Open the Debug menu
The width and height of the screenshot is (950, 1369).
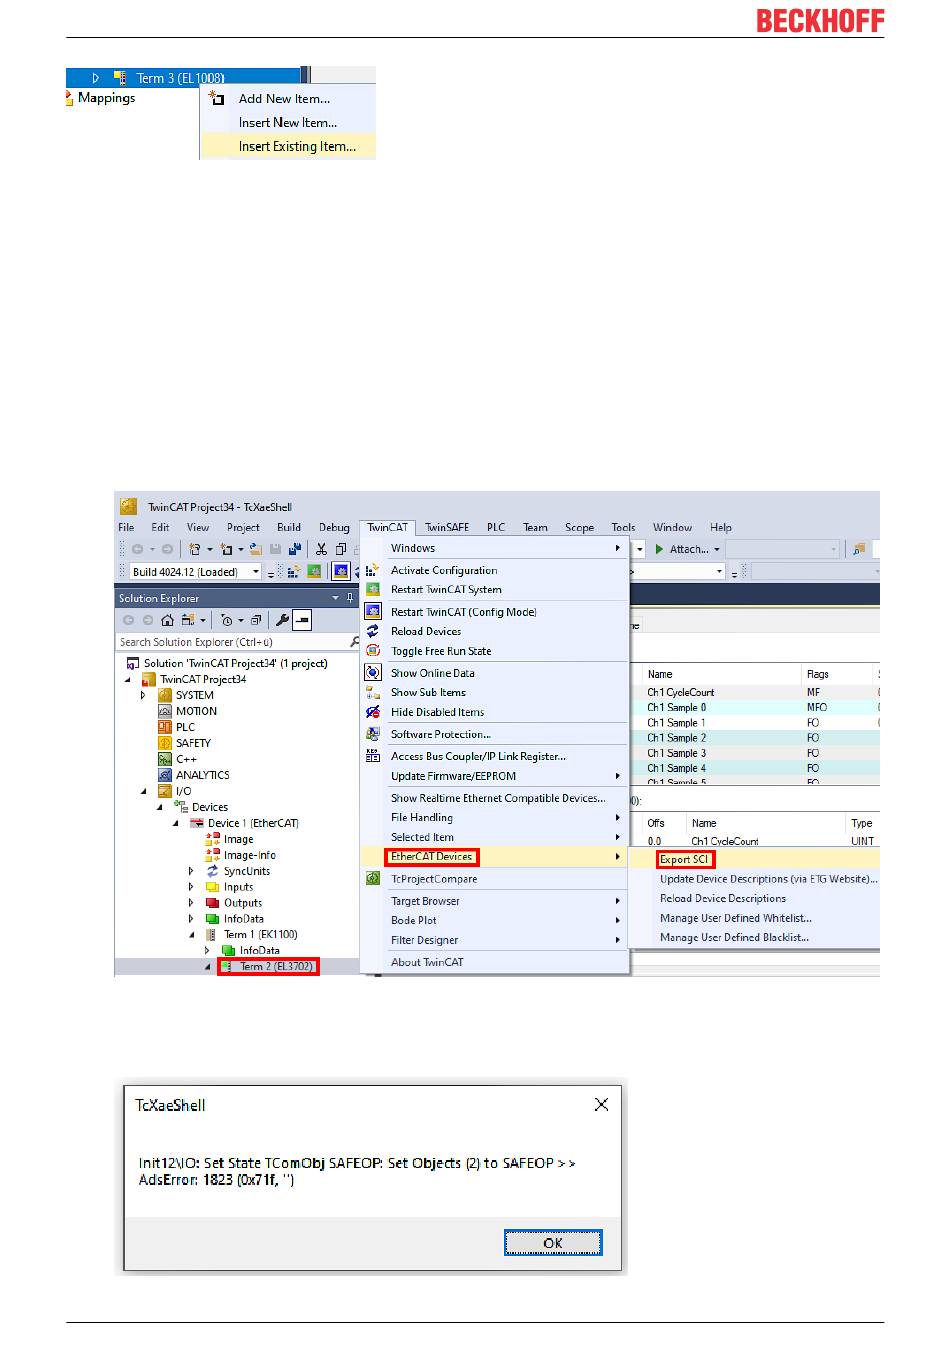pos(334,527)
